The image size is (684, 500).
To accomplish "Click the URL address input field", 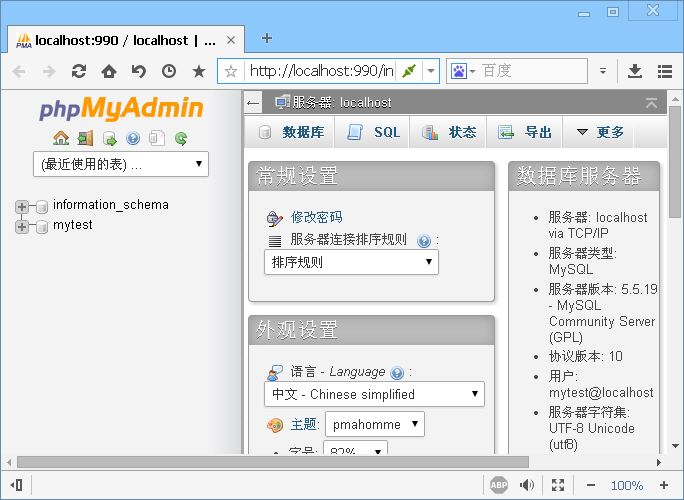I will [322, 71].
